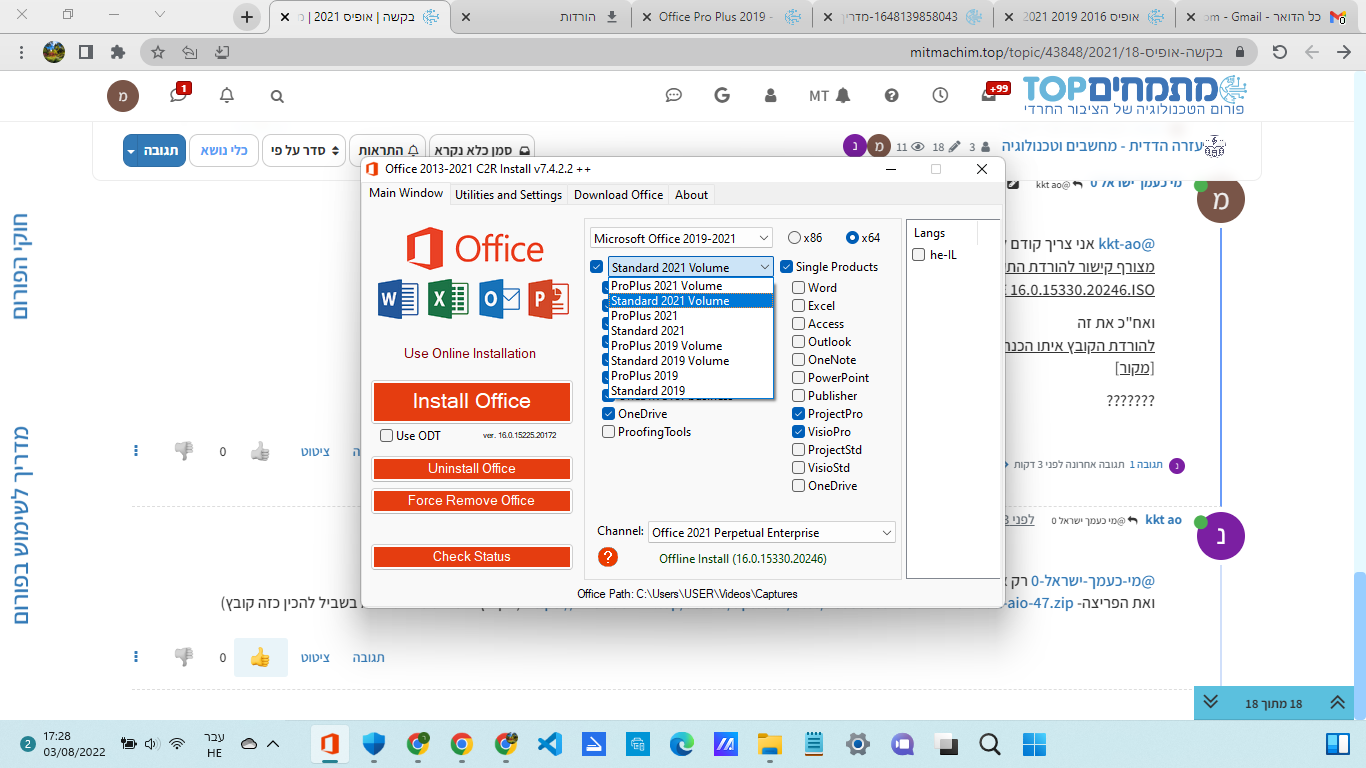Click thumbs-down on the second post
The image size is (1366, 768).
pos(184,657)
